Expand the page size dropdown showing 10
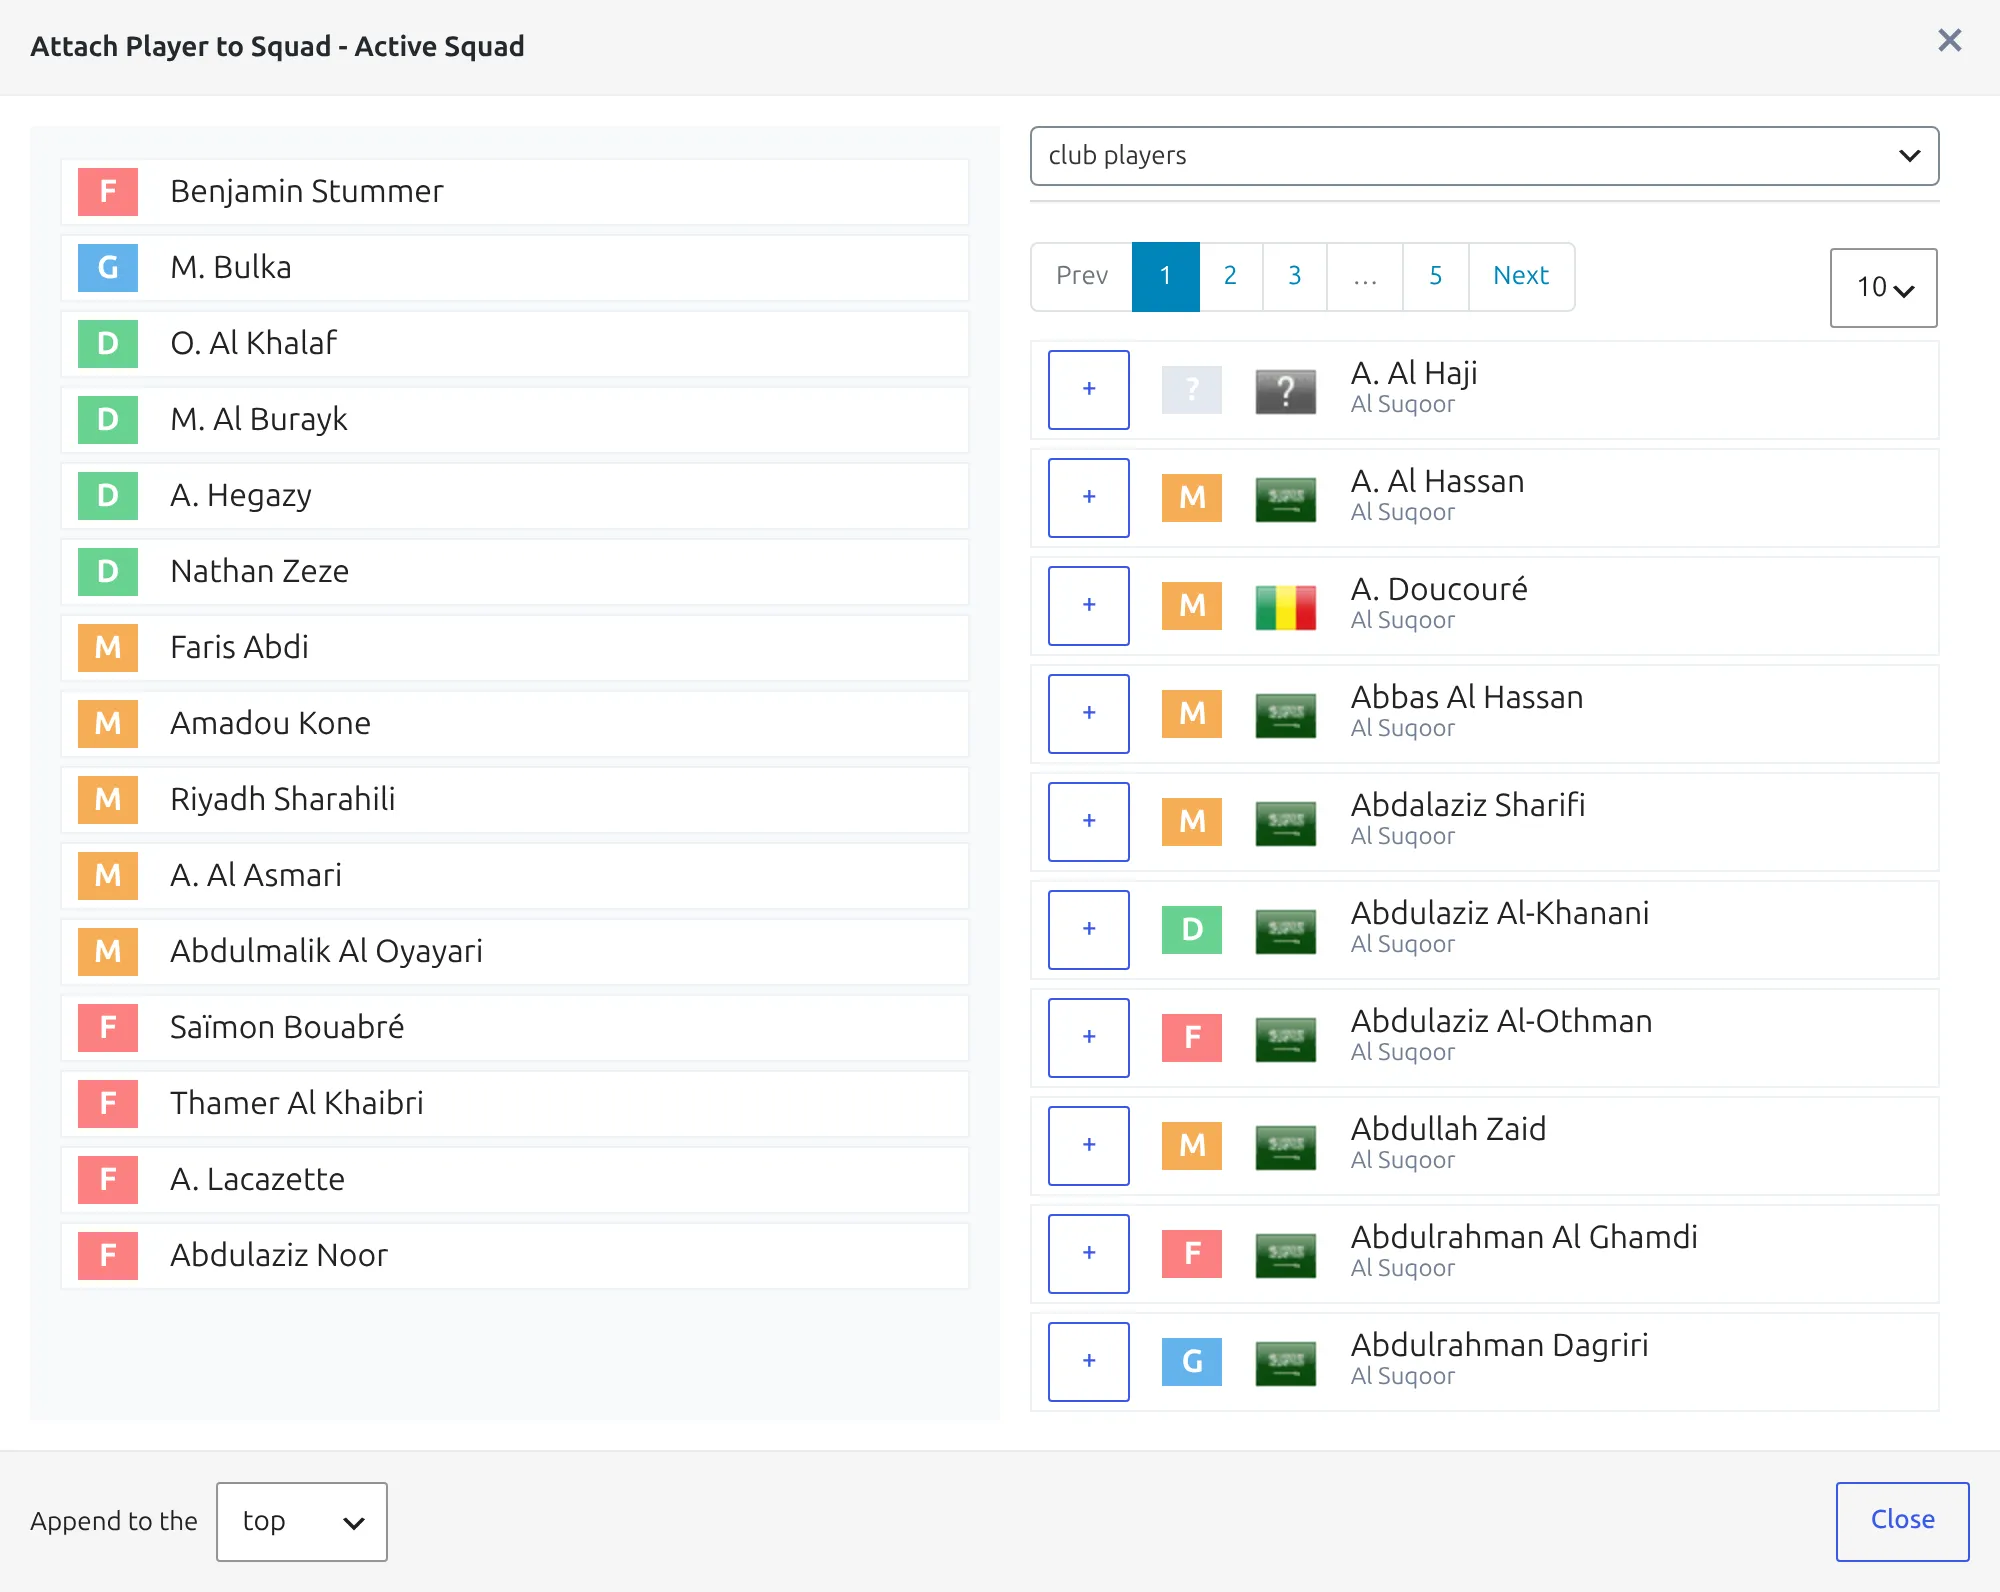 [1883, 288]
